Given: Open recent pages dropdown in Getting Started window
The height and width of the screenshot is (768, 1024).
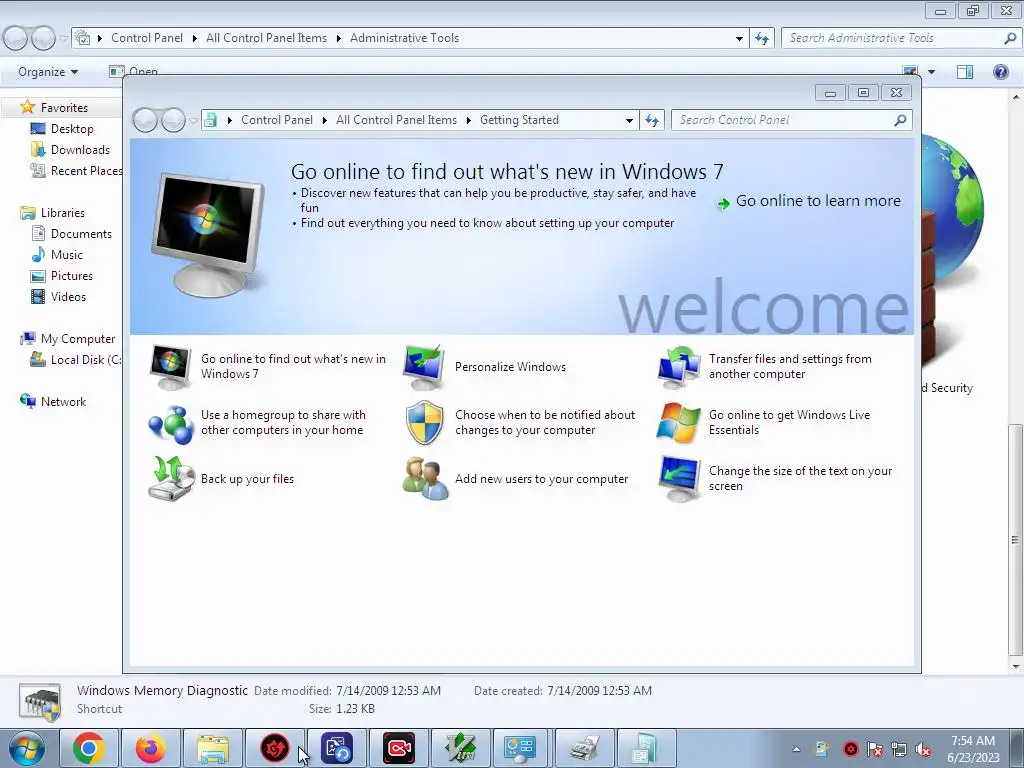Looking at the screenshot, I should click(x=193, y=121).
